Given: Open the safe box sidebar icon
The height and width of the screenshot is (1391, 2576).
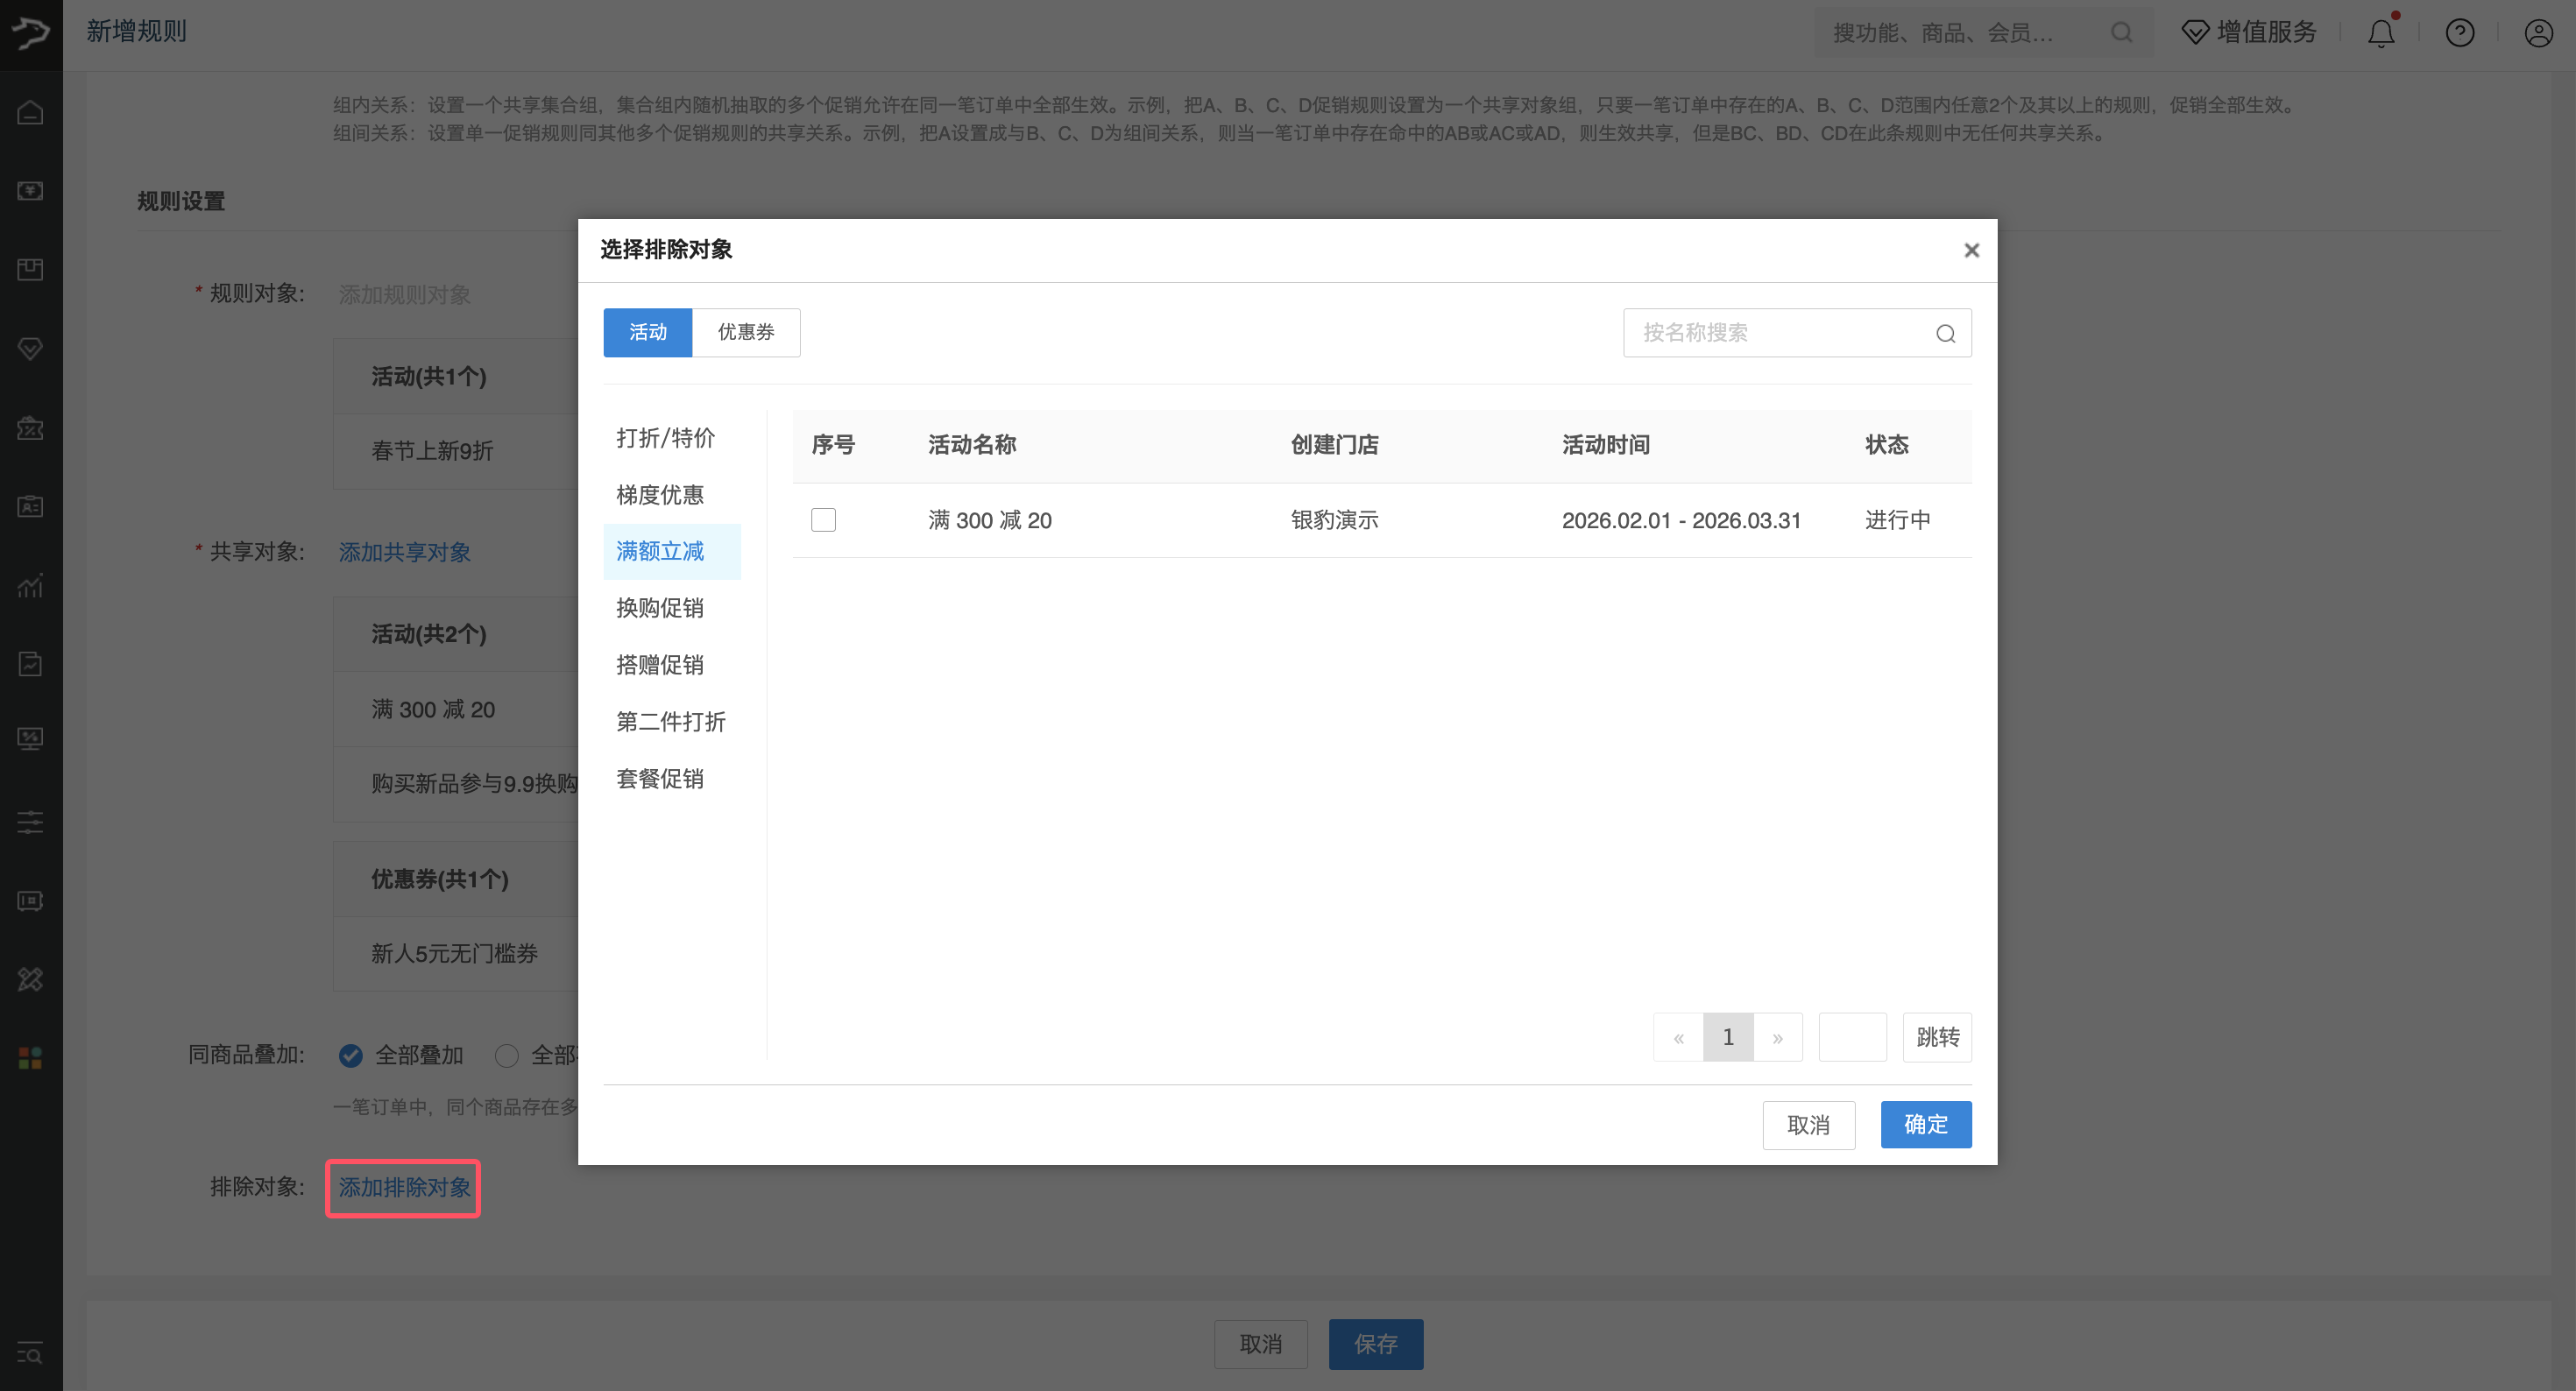Looking at the screenshot, I should click(31, 901).
